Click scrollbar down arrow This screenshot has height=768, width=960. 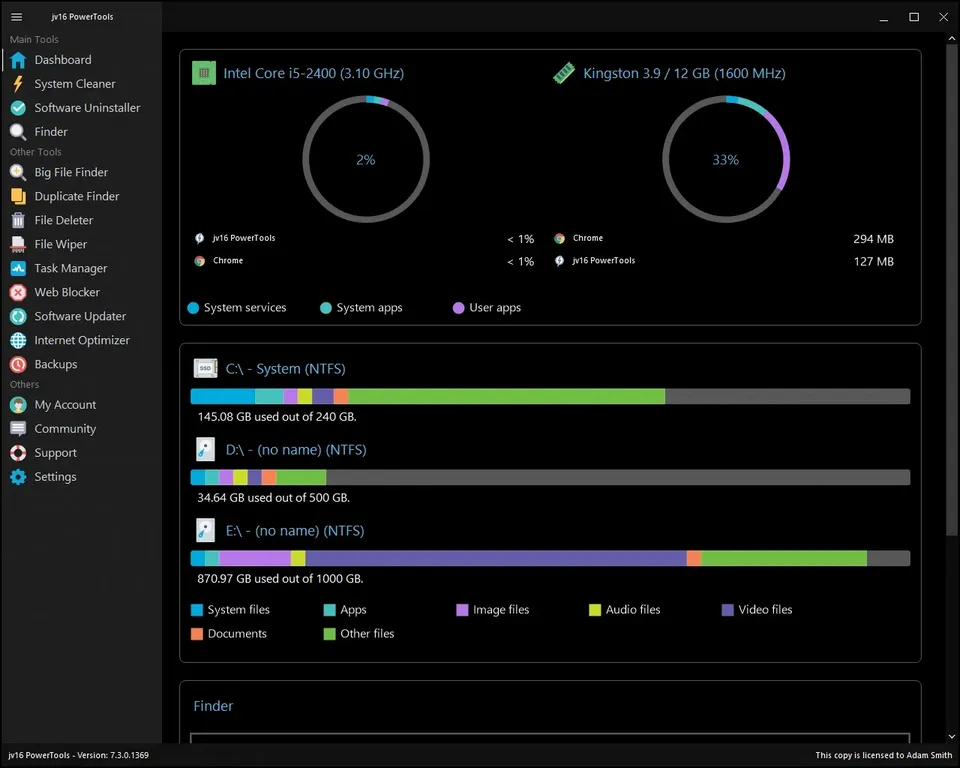(x=951, y=737)
